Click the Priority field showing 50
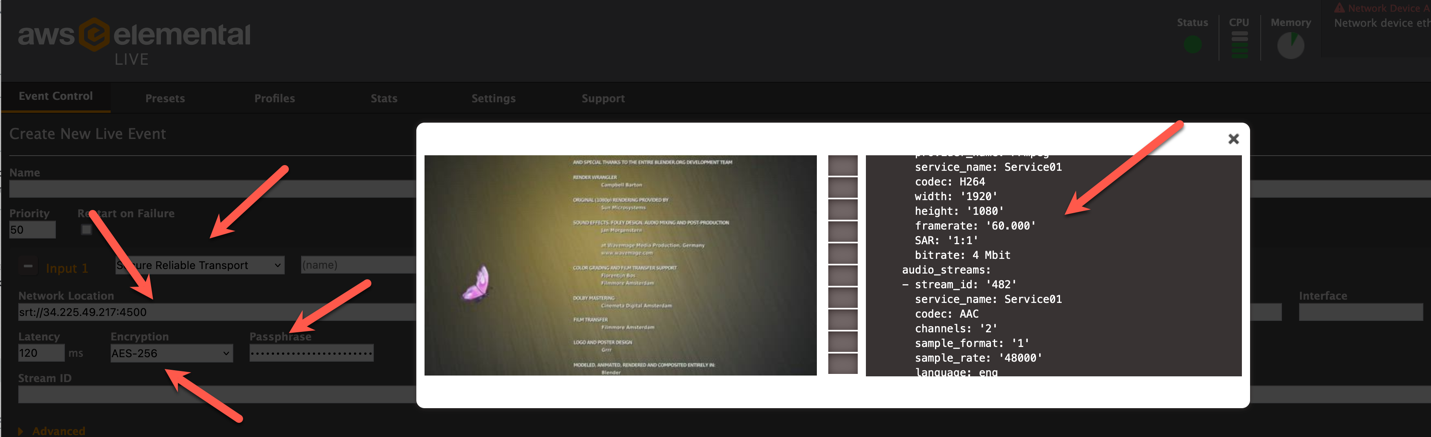 click(32, 230)
